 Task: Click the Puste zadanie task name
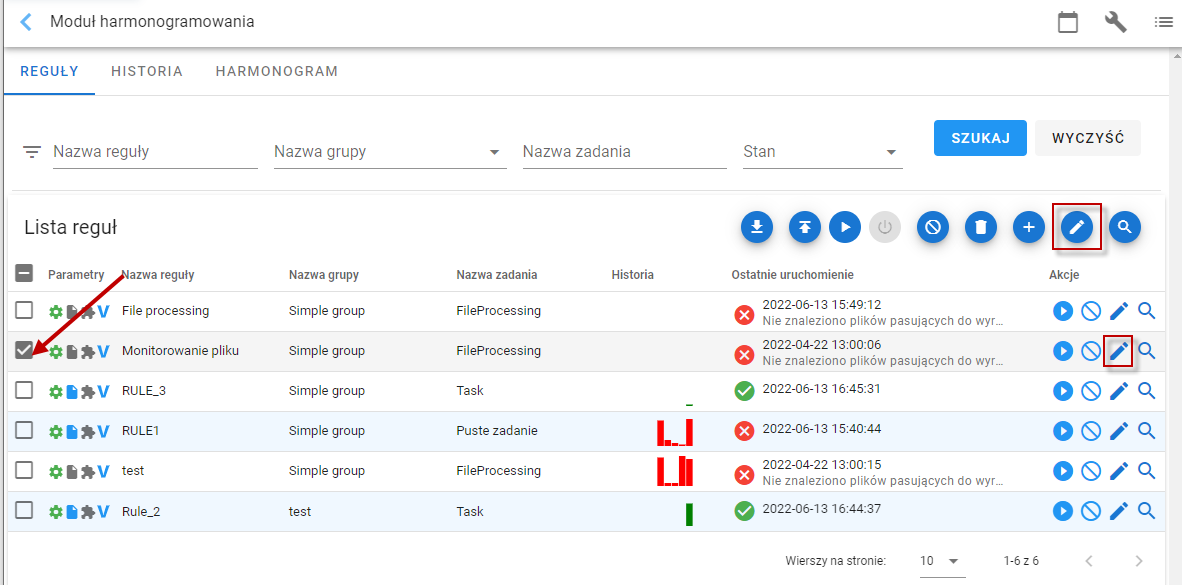pos(497,430)
